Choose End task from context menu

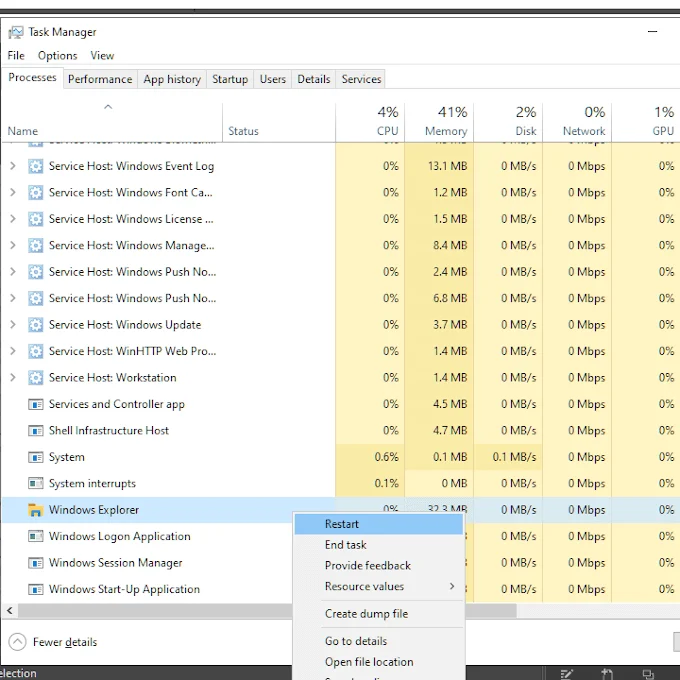coord(379,545)
